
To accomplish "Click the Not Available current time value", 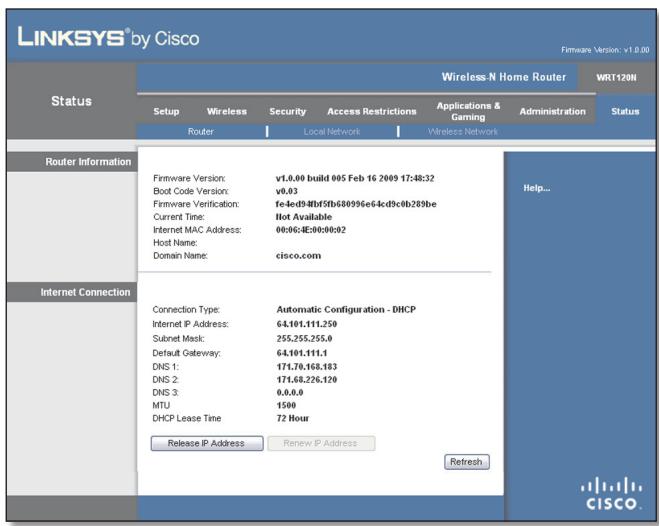I will 304,217.
